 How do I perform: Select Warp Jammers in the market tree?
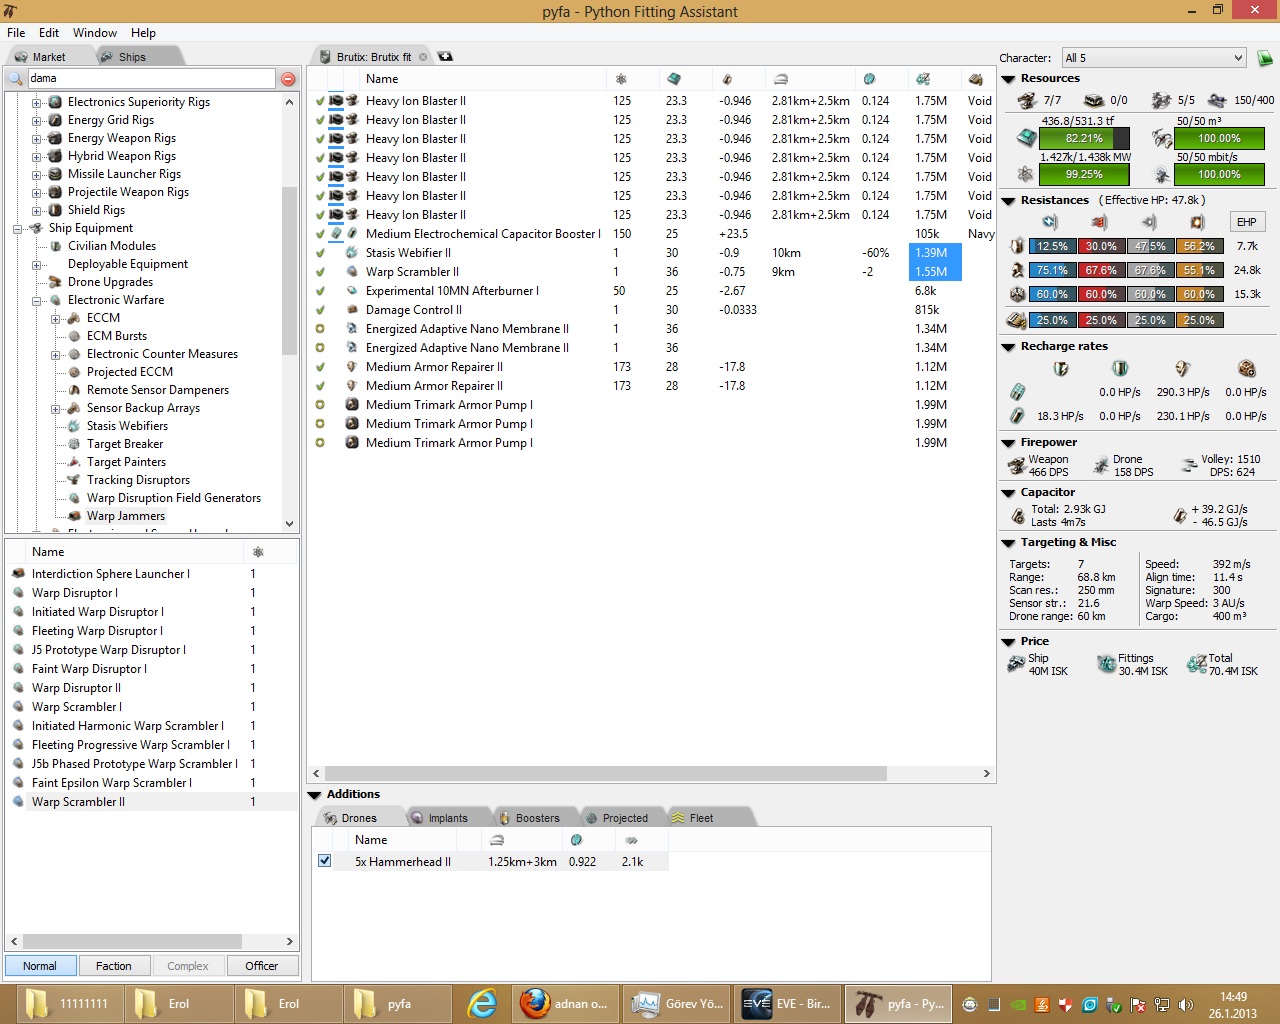126,516
